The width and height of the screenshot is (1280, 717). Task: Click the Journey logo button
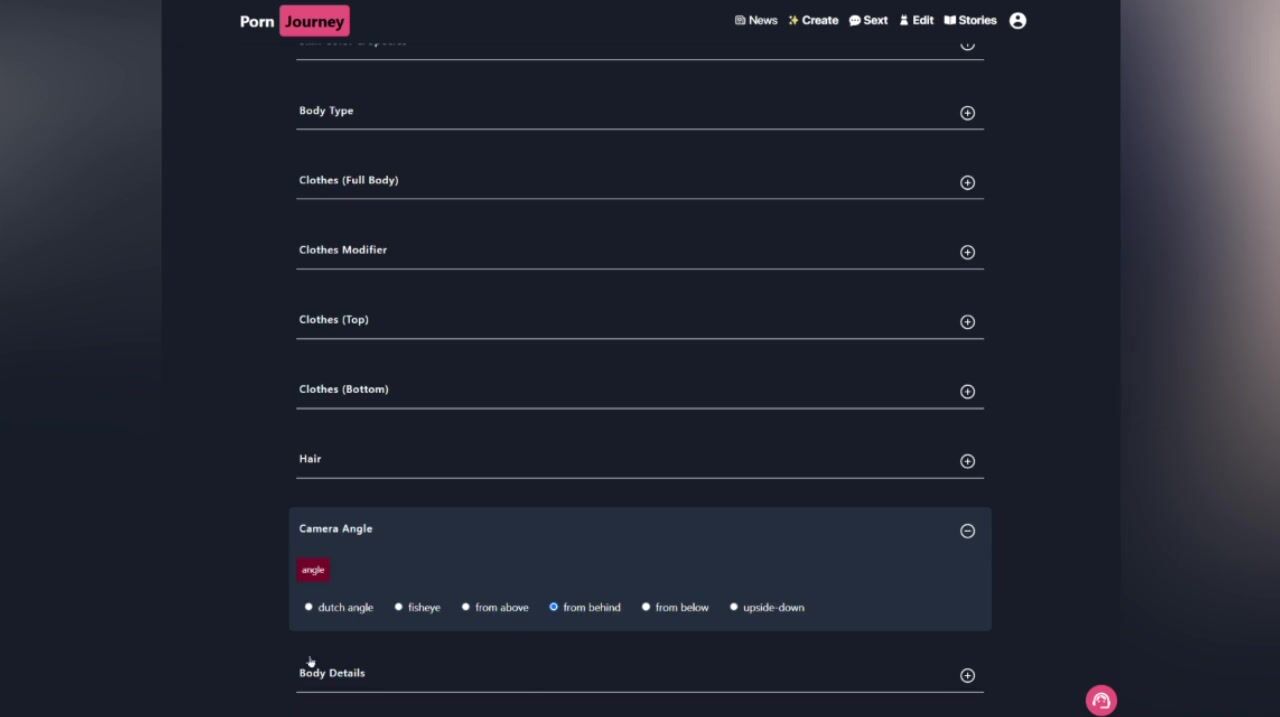314,21
